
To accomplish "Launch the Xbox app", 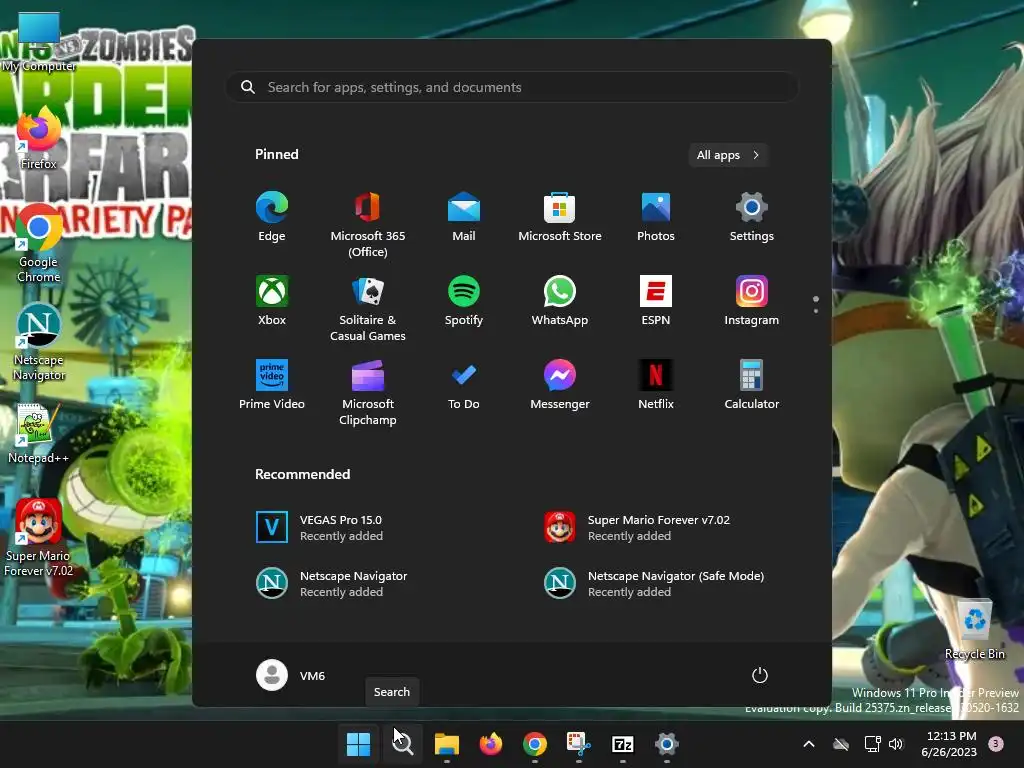I will coord(272,301).
